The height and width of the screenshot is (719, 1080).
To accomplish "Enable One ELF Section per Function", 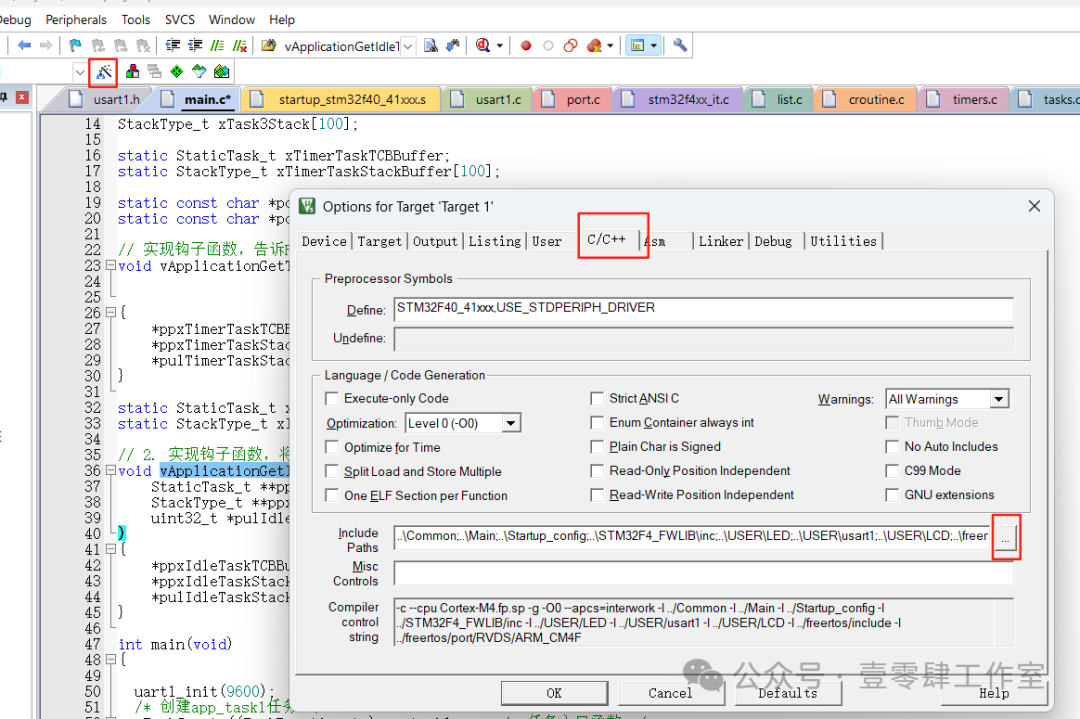I will tap(331, 495).
